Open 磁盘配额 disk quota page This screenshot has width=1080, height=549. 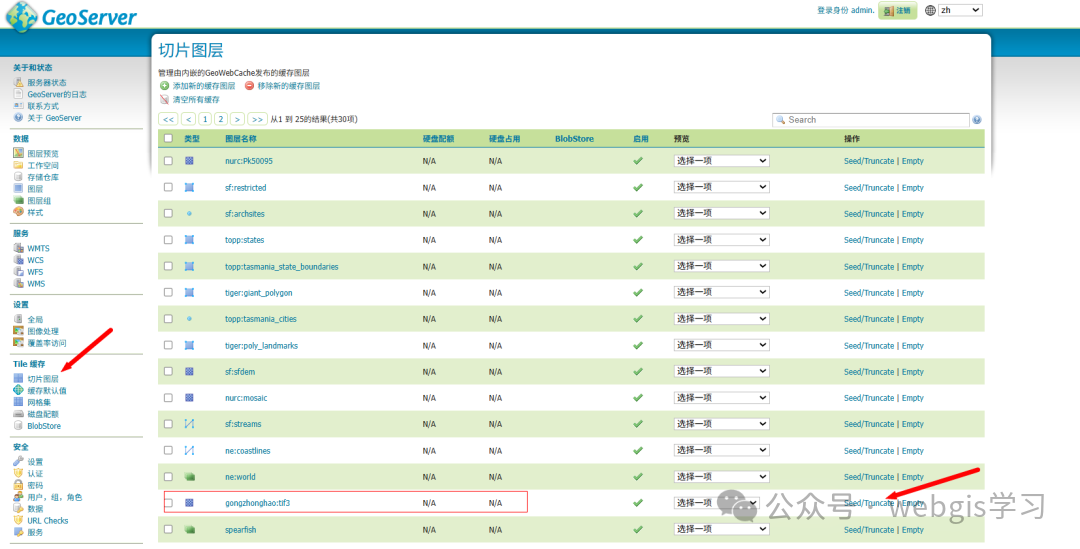[x=43, y=414]
